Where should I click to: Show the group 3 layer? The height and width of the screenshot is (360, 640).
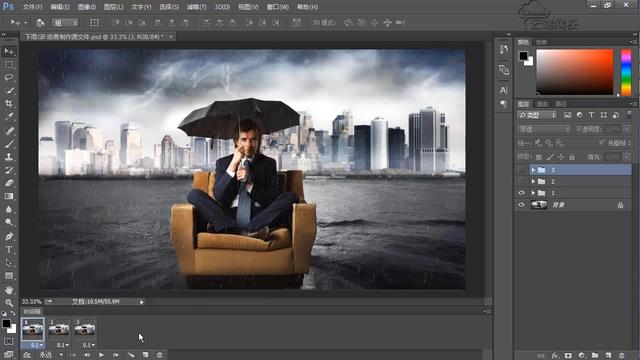(x=521, y=169)
